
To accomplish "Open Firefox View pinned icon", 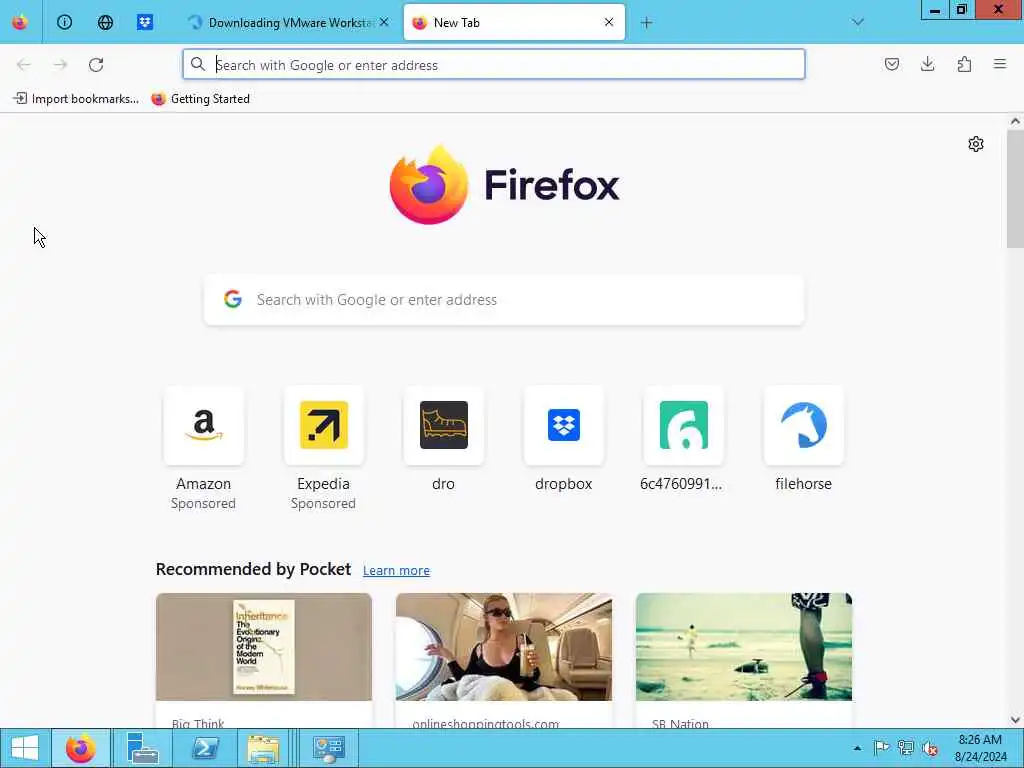I will pyautogui.click(x=20, y=22).
